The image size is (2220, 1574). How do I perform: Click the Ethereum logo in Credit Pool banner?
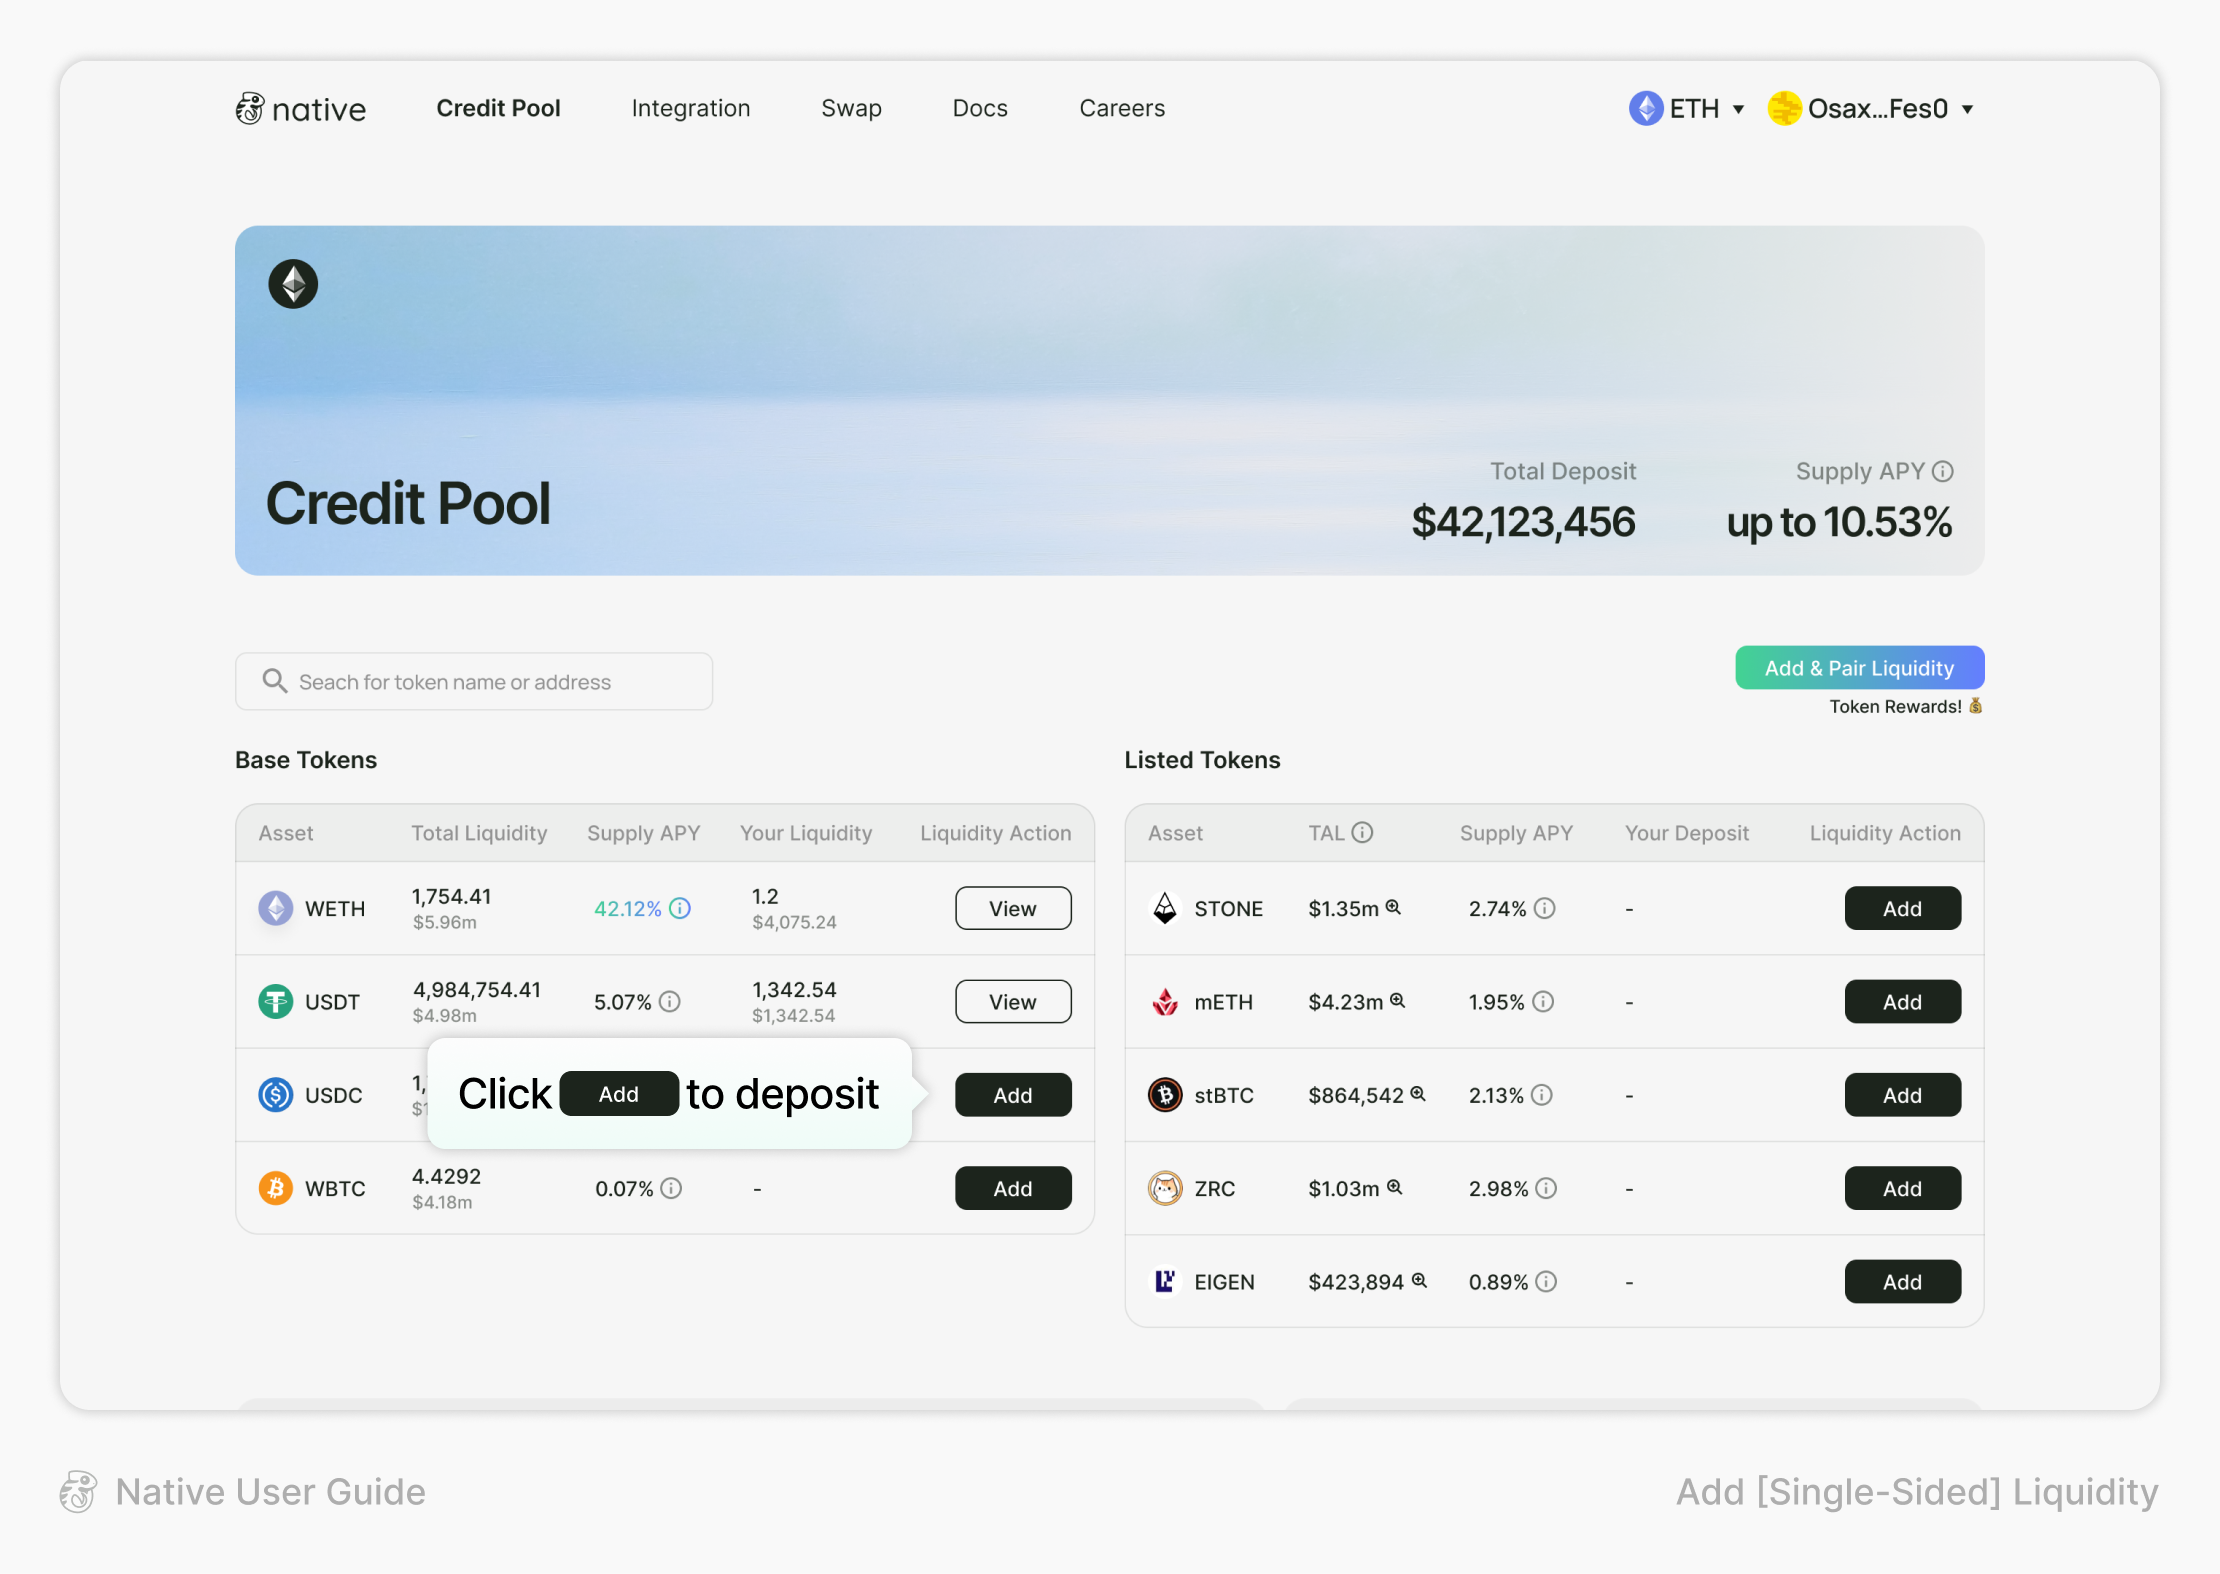click(293, 284)
